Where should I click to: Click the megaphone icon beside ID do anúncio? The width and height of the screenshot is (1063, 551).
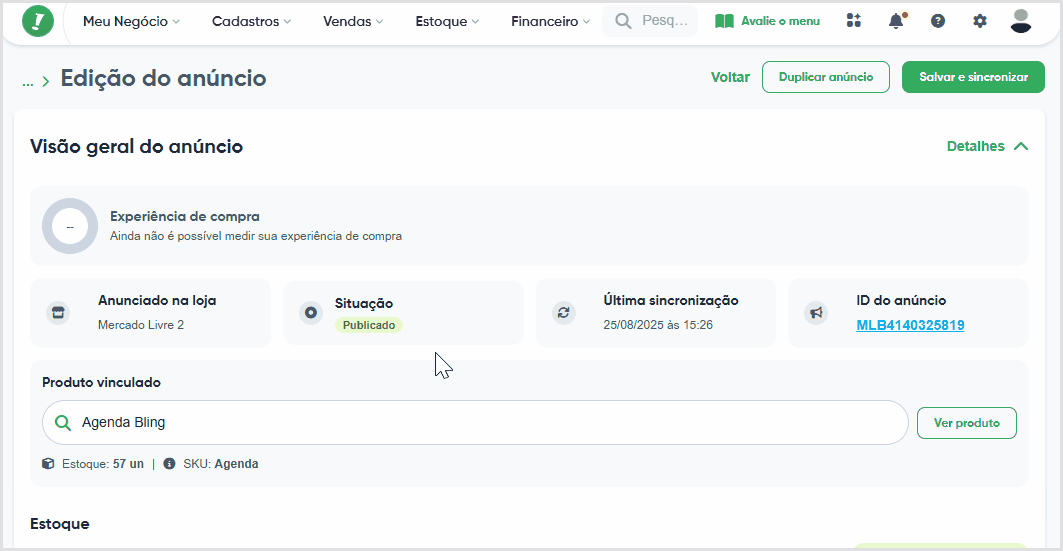tap(816, 312)
